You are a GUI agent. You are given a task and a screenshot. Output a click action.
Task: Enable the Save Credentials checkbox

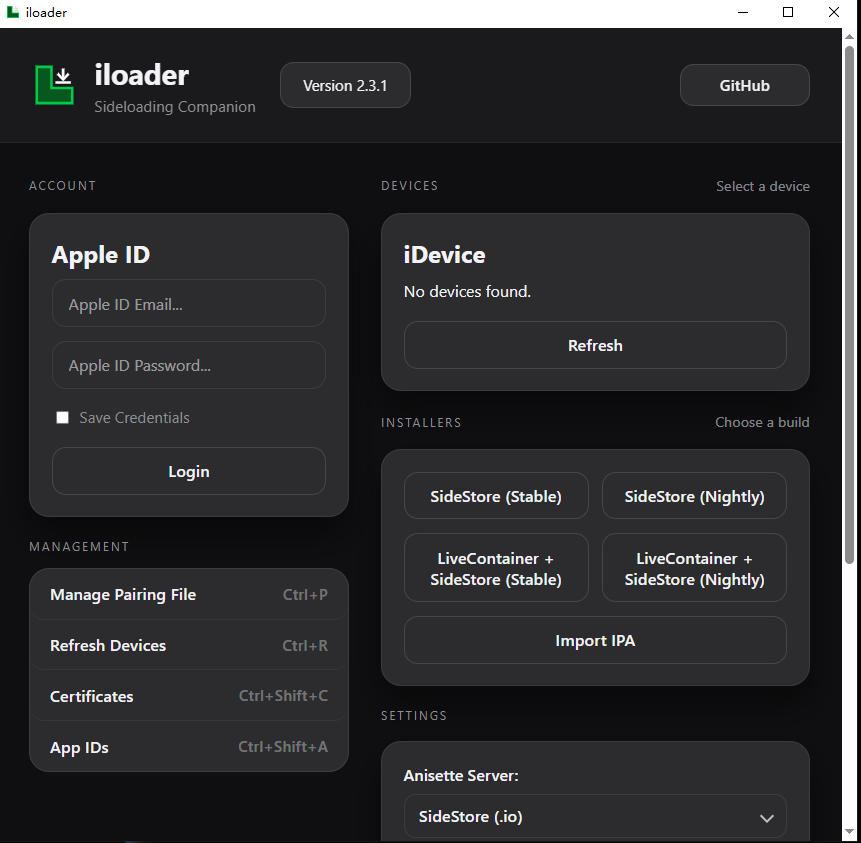(x=63, y=418)
